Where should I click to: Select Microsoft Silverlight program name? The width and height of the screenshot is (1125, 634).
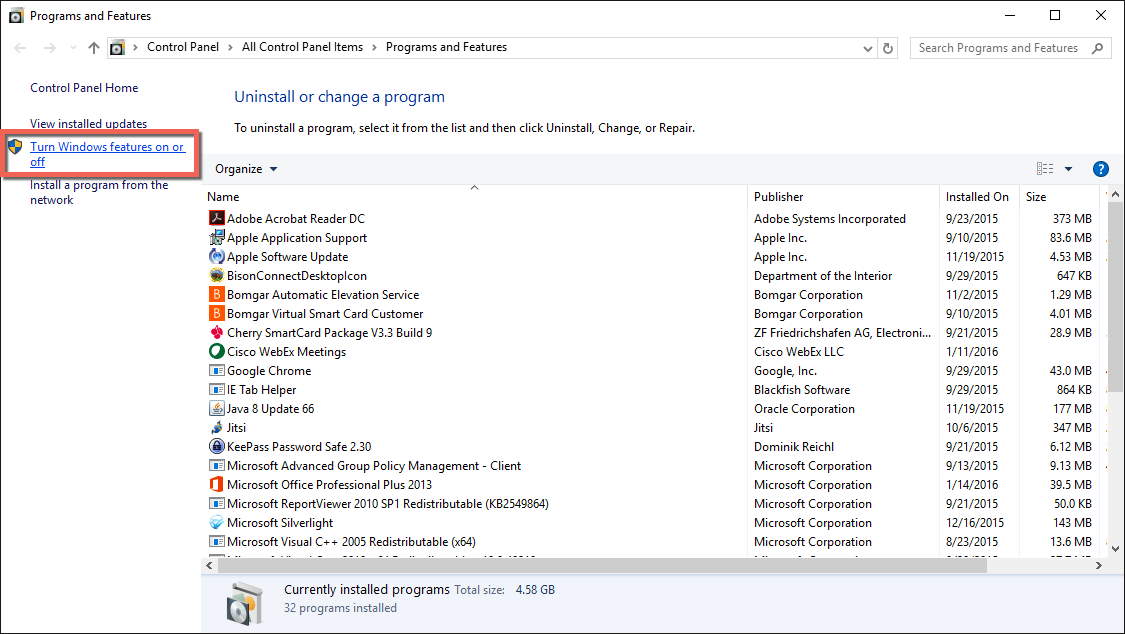click(280, 523)
